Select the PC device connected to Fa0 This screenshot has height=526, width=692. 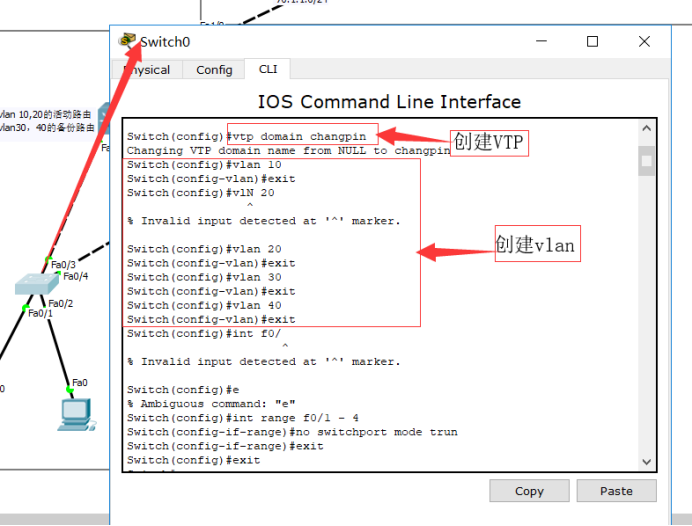(76, 414)
